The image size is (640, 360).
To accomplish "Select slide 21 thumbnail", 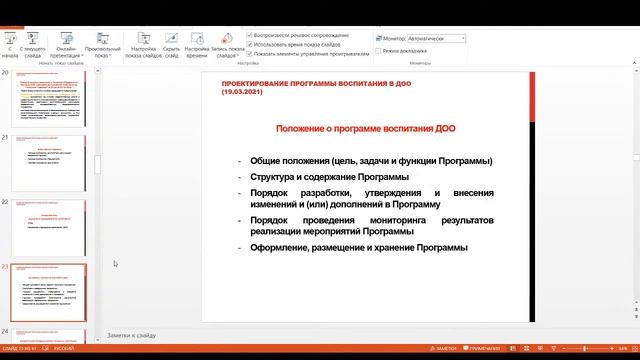I will (x=49, y=163).
